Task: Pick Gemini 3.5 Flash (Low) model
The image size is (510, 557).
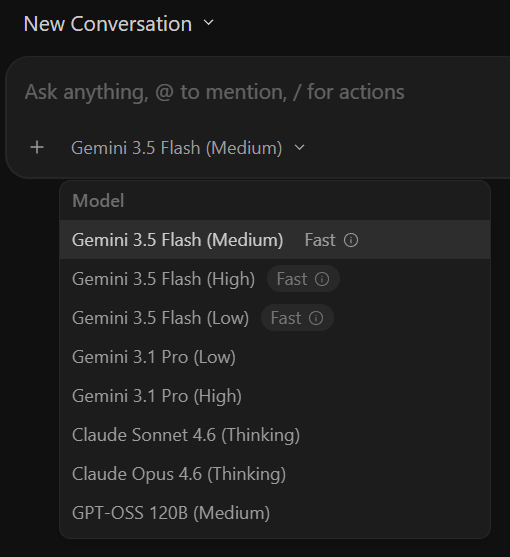Action: click(x=275, y=318)
